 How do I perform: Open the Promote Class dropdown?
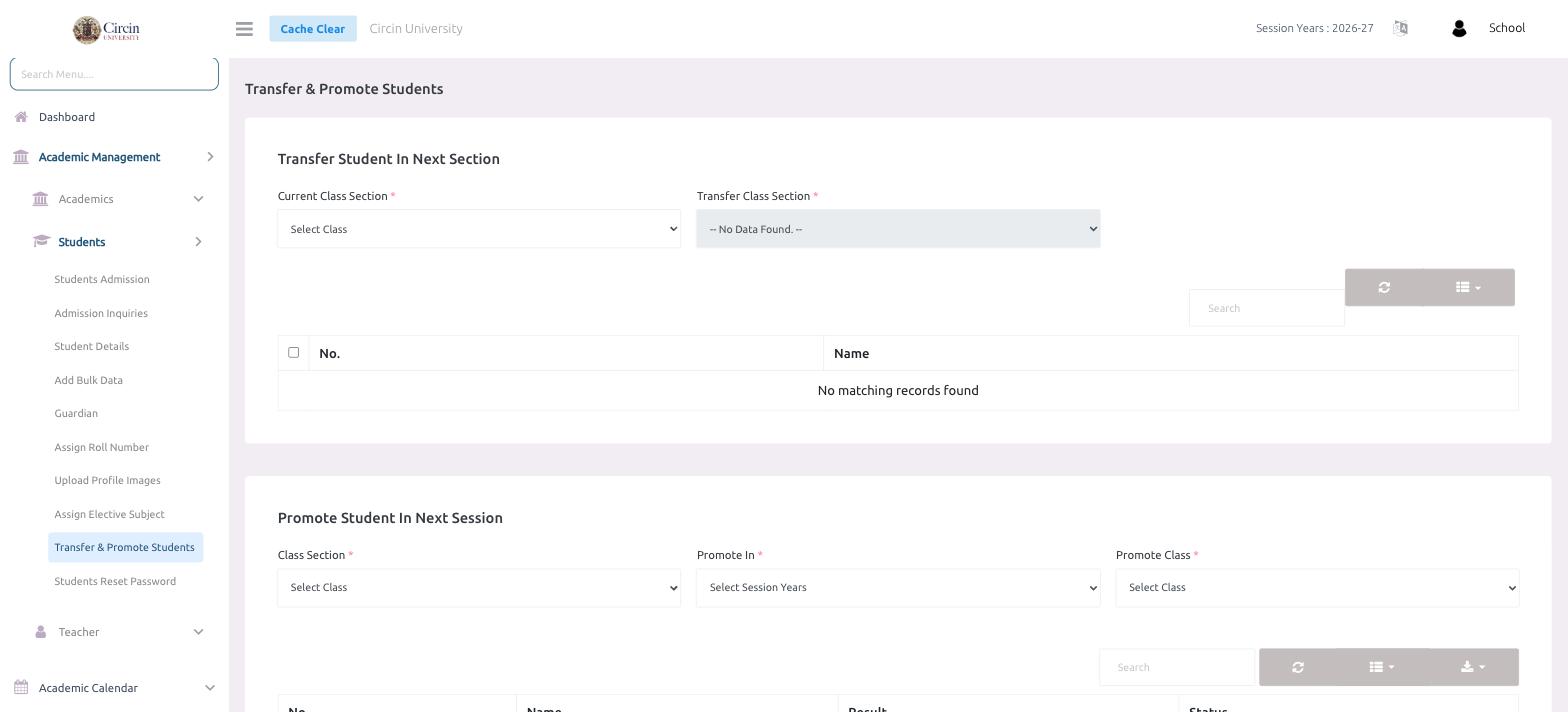[1317, 587]
